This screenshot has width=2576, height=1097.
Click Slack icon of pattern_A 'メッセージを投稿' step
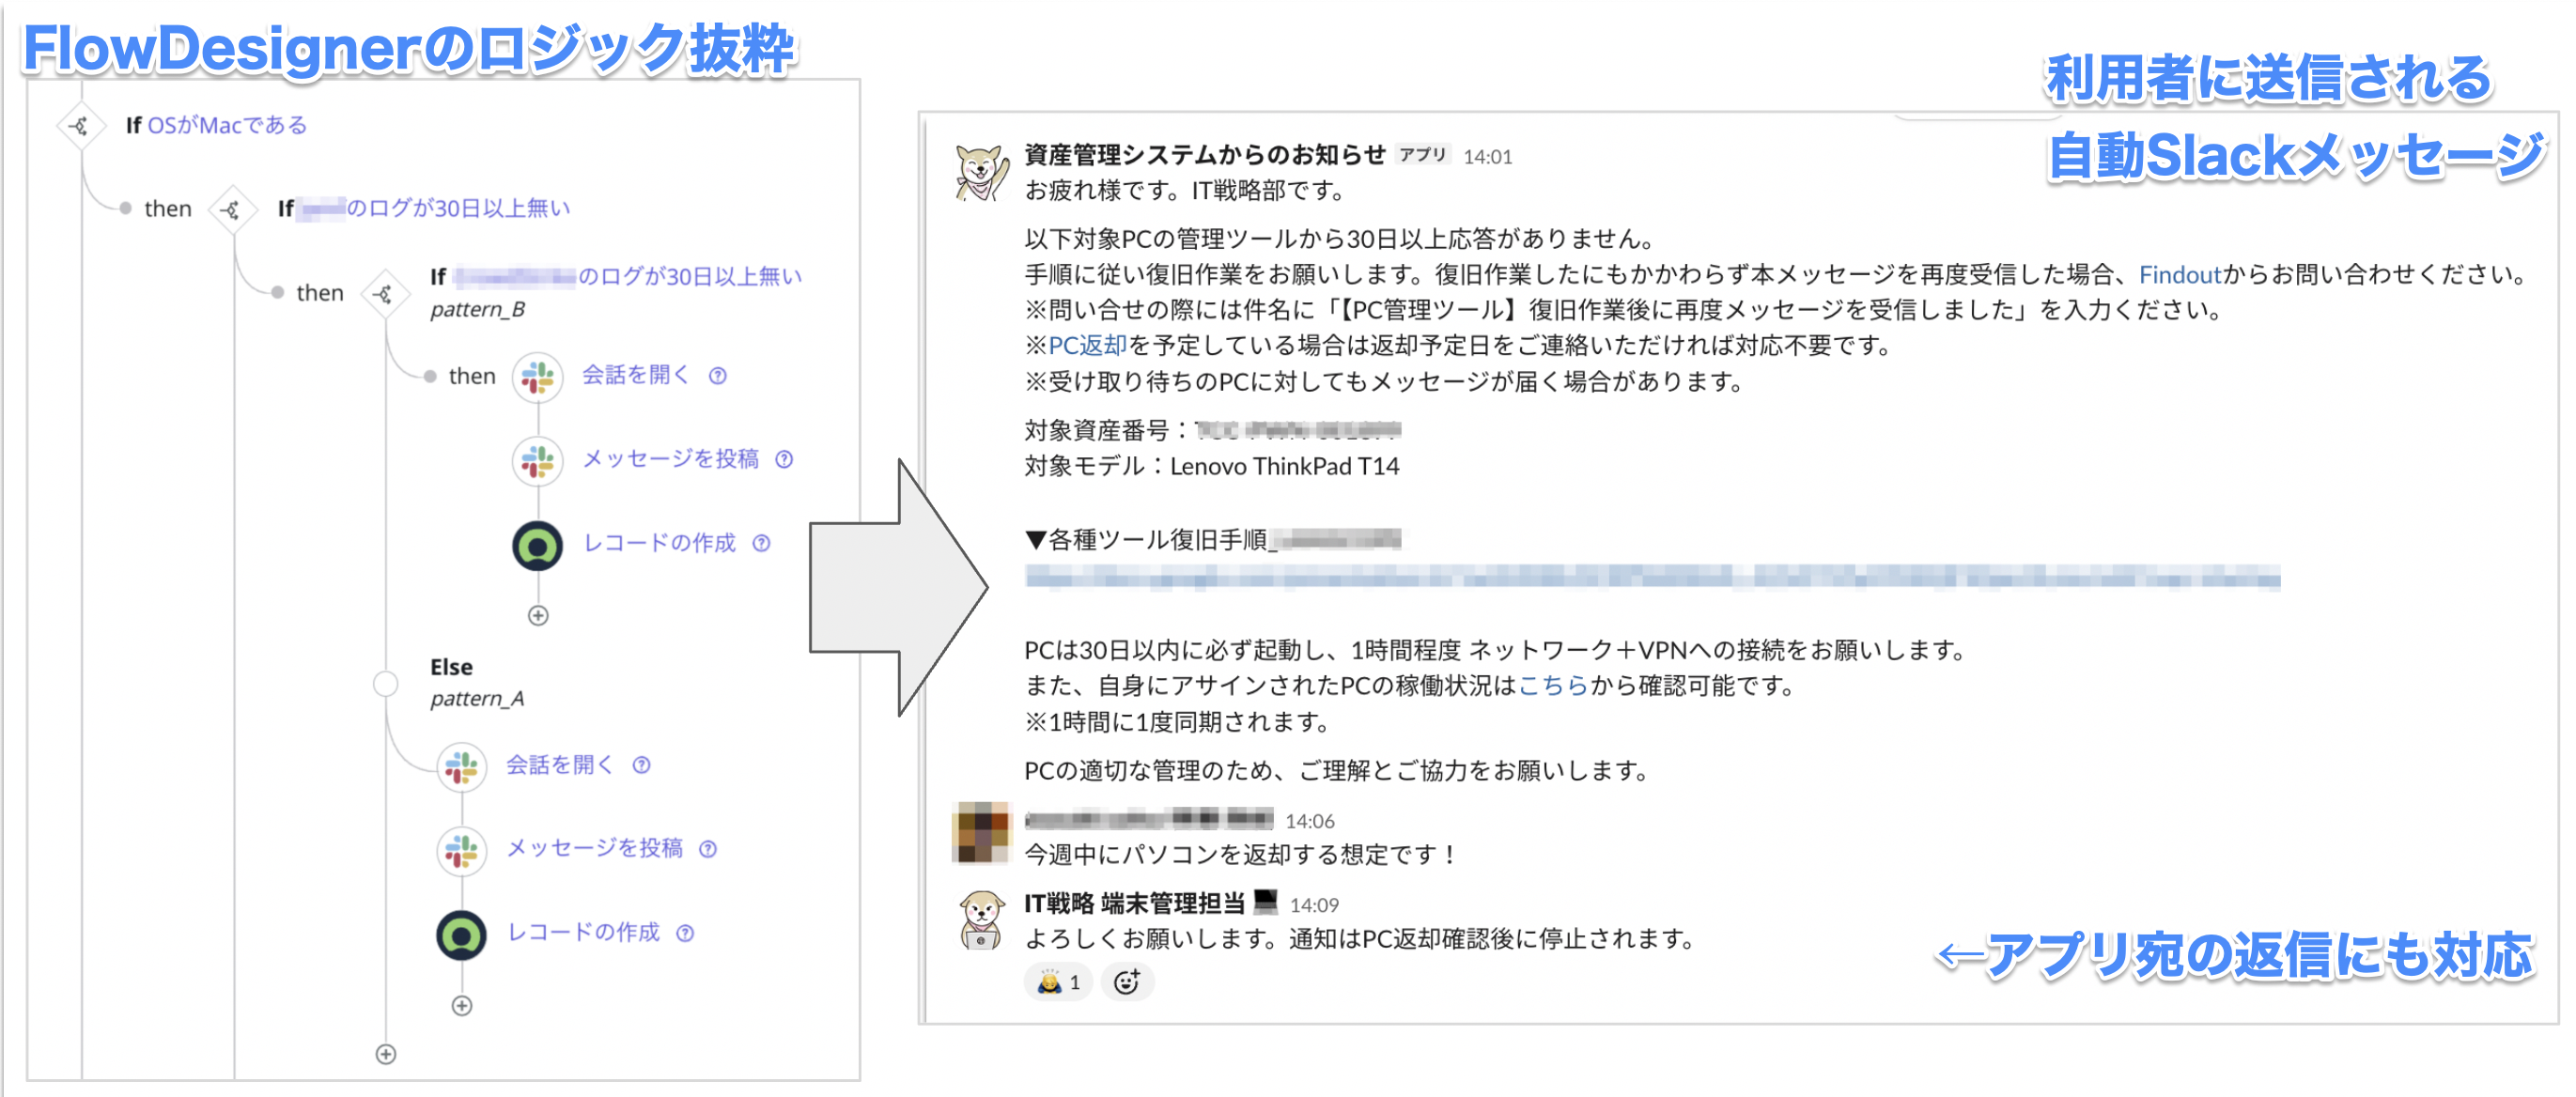462,850
